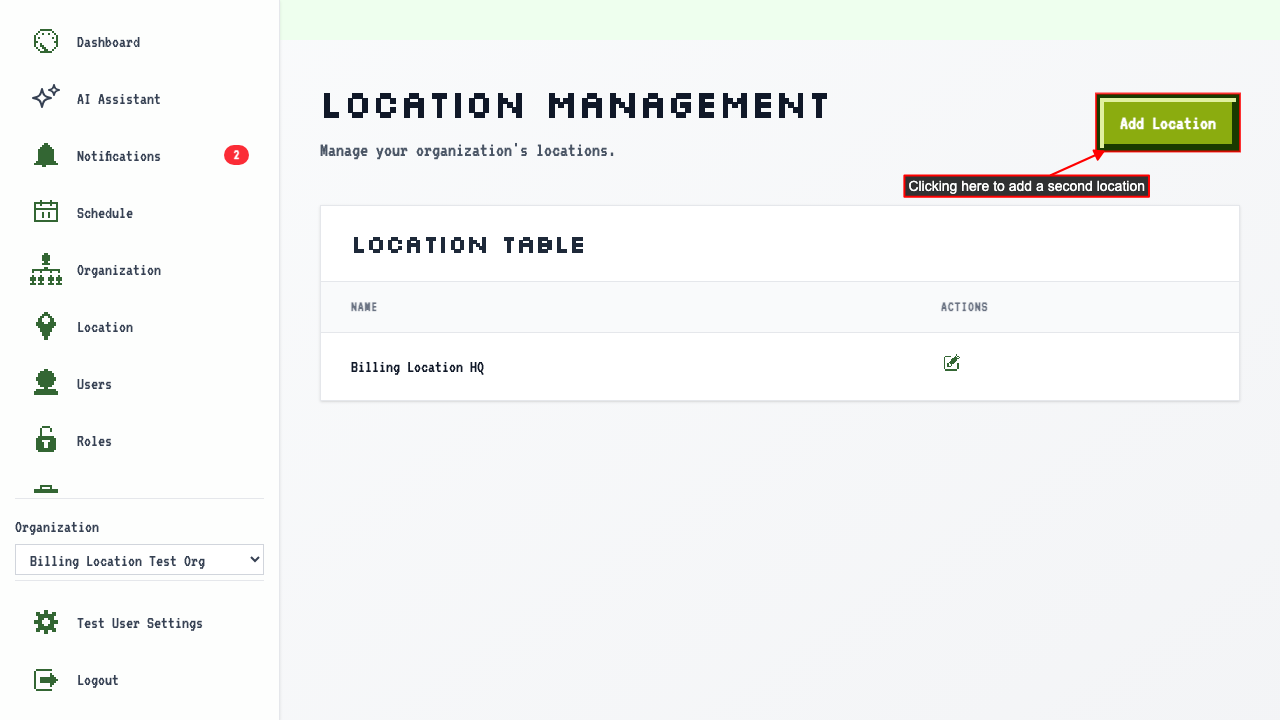Edit Billing Location HQ row icon
Screen dimensions: 1280x720
click(x=952, y=363)
